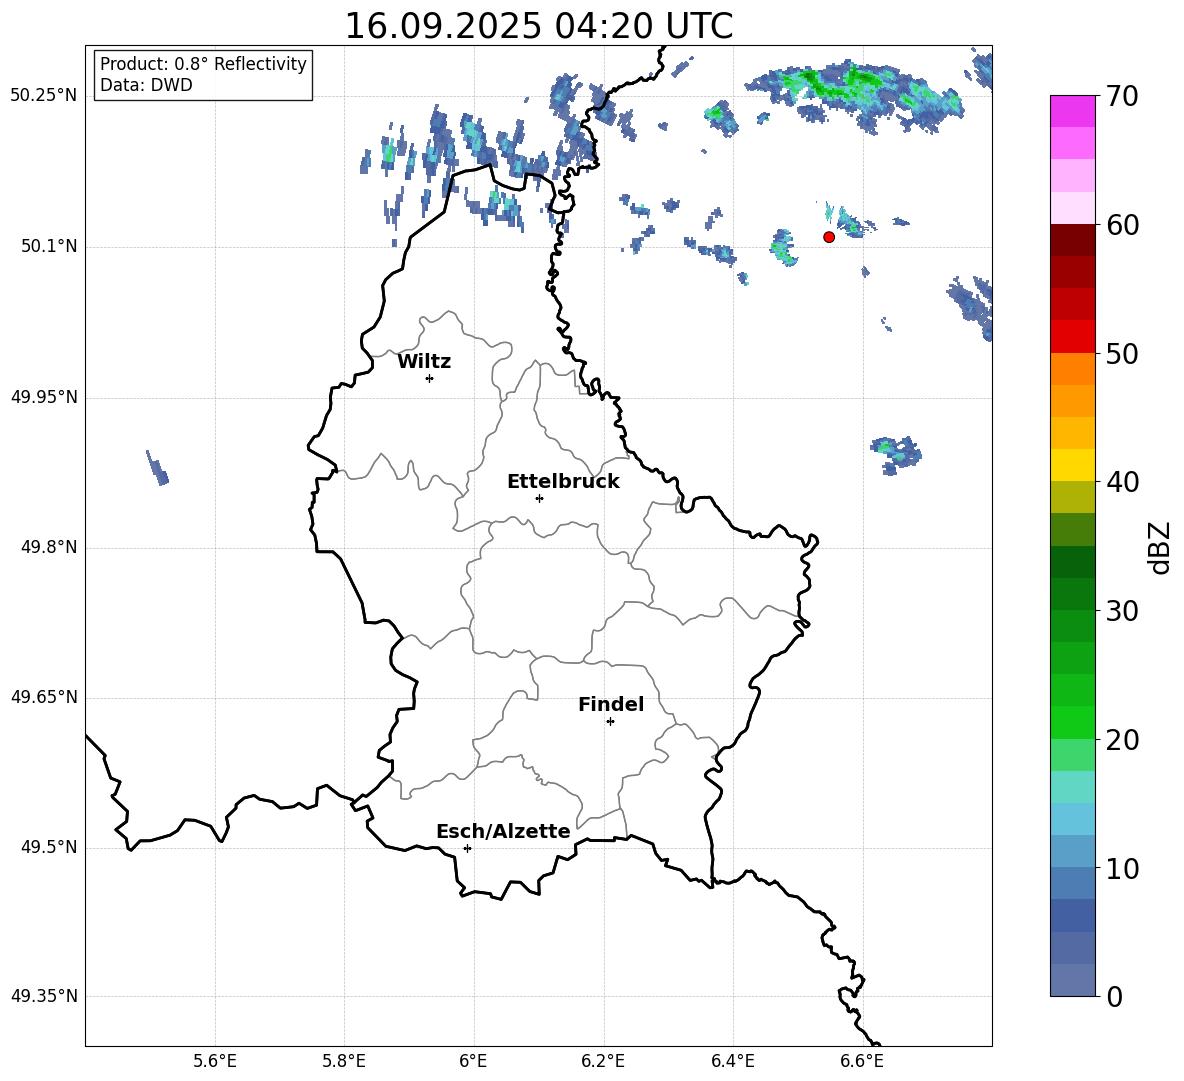The height and width of the screenshot is (1081, 1184).
Task: Click the Ettelbruck station cross marker
Action: [x=539, y=498]
